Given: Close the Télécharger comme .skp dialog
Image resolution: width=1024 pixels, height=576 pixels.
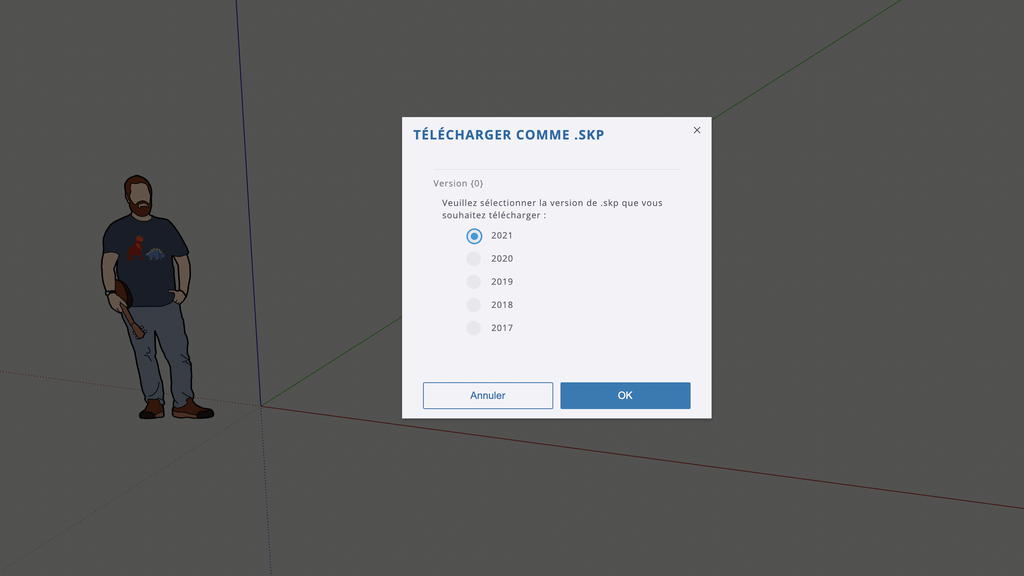Looking at the screenshot, I should click(x=697, y=130).
